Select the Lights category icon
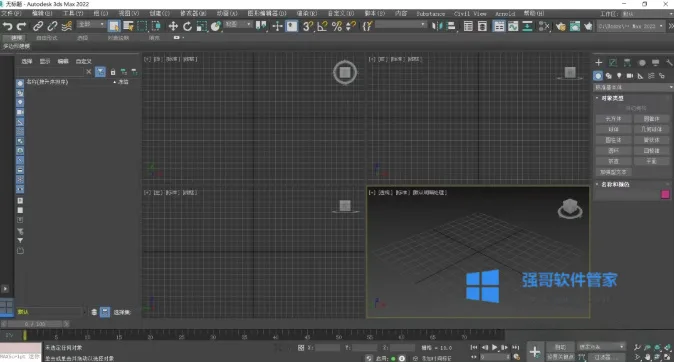Screen dimensions: 674x362 pyautogui.click(x=619, y=76)
